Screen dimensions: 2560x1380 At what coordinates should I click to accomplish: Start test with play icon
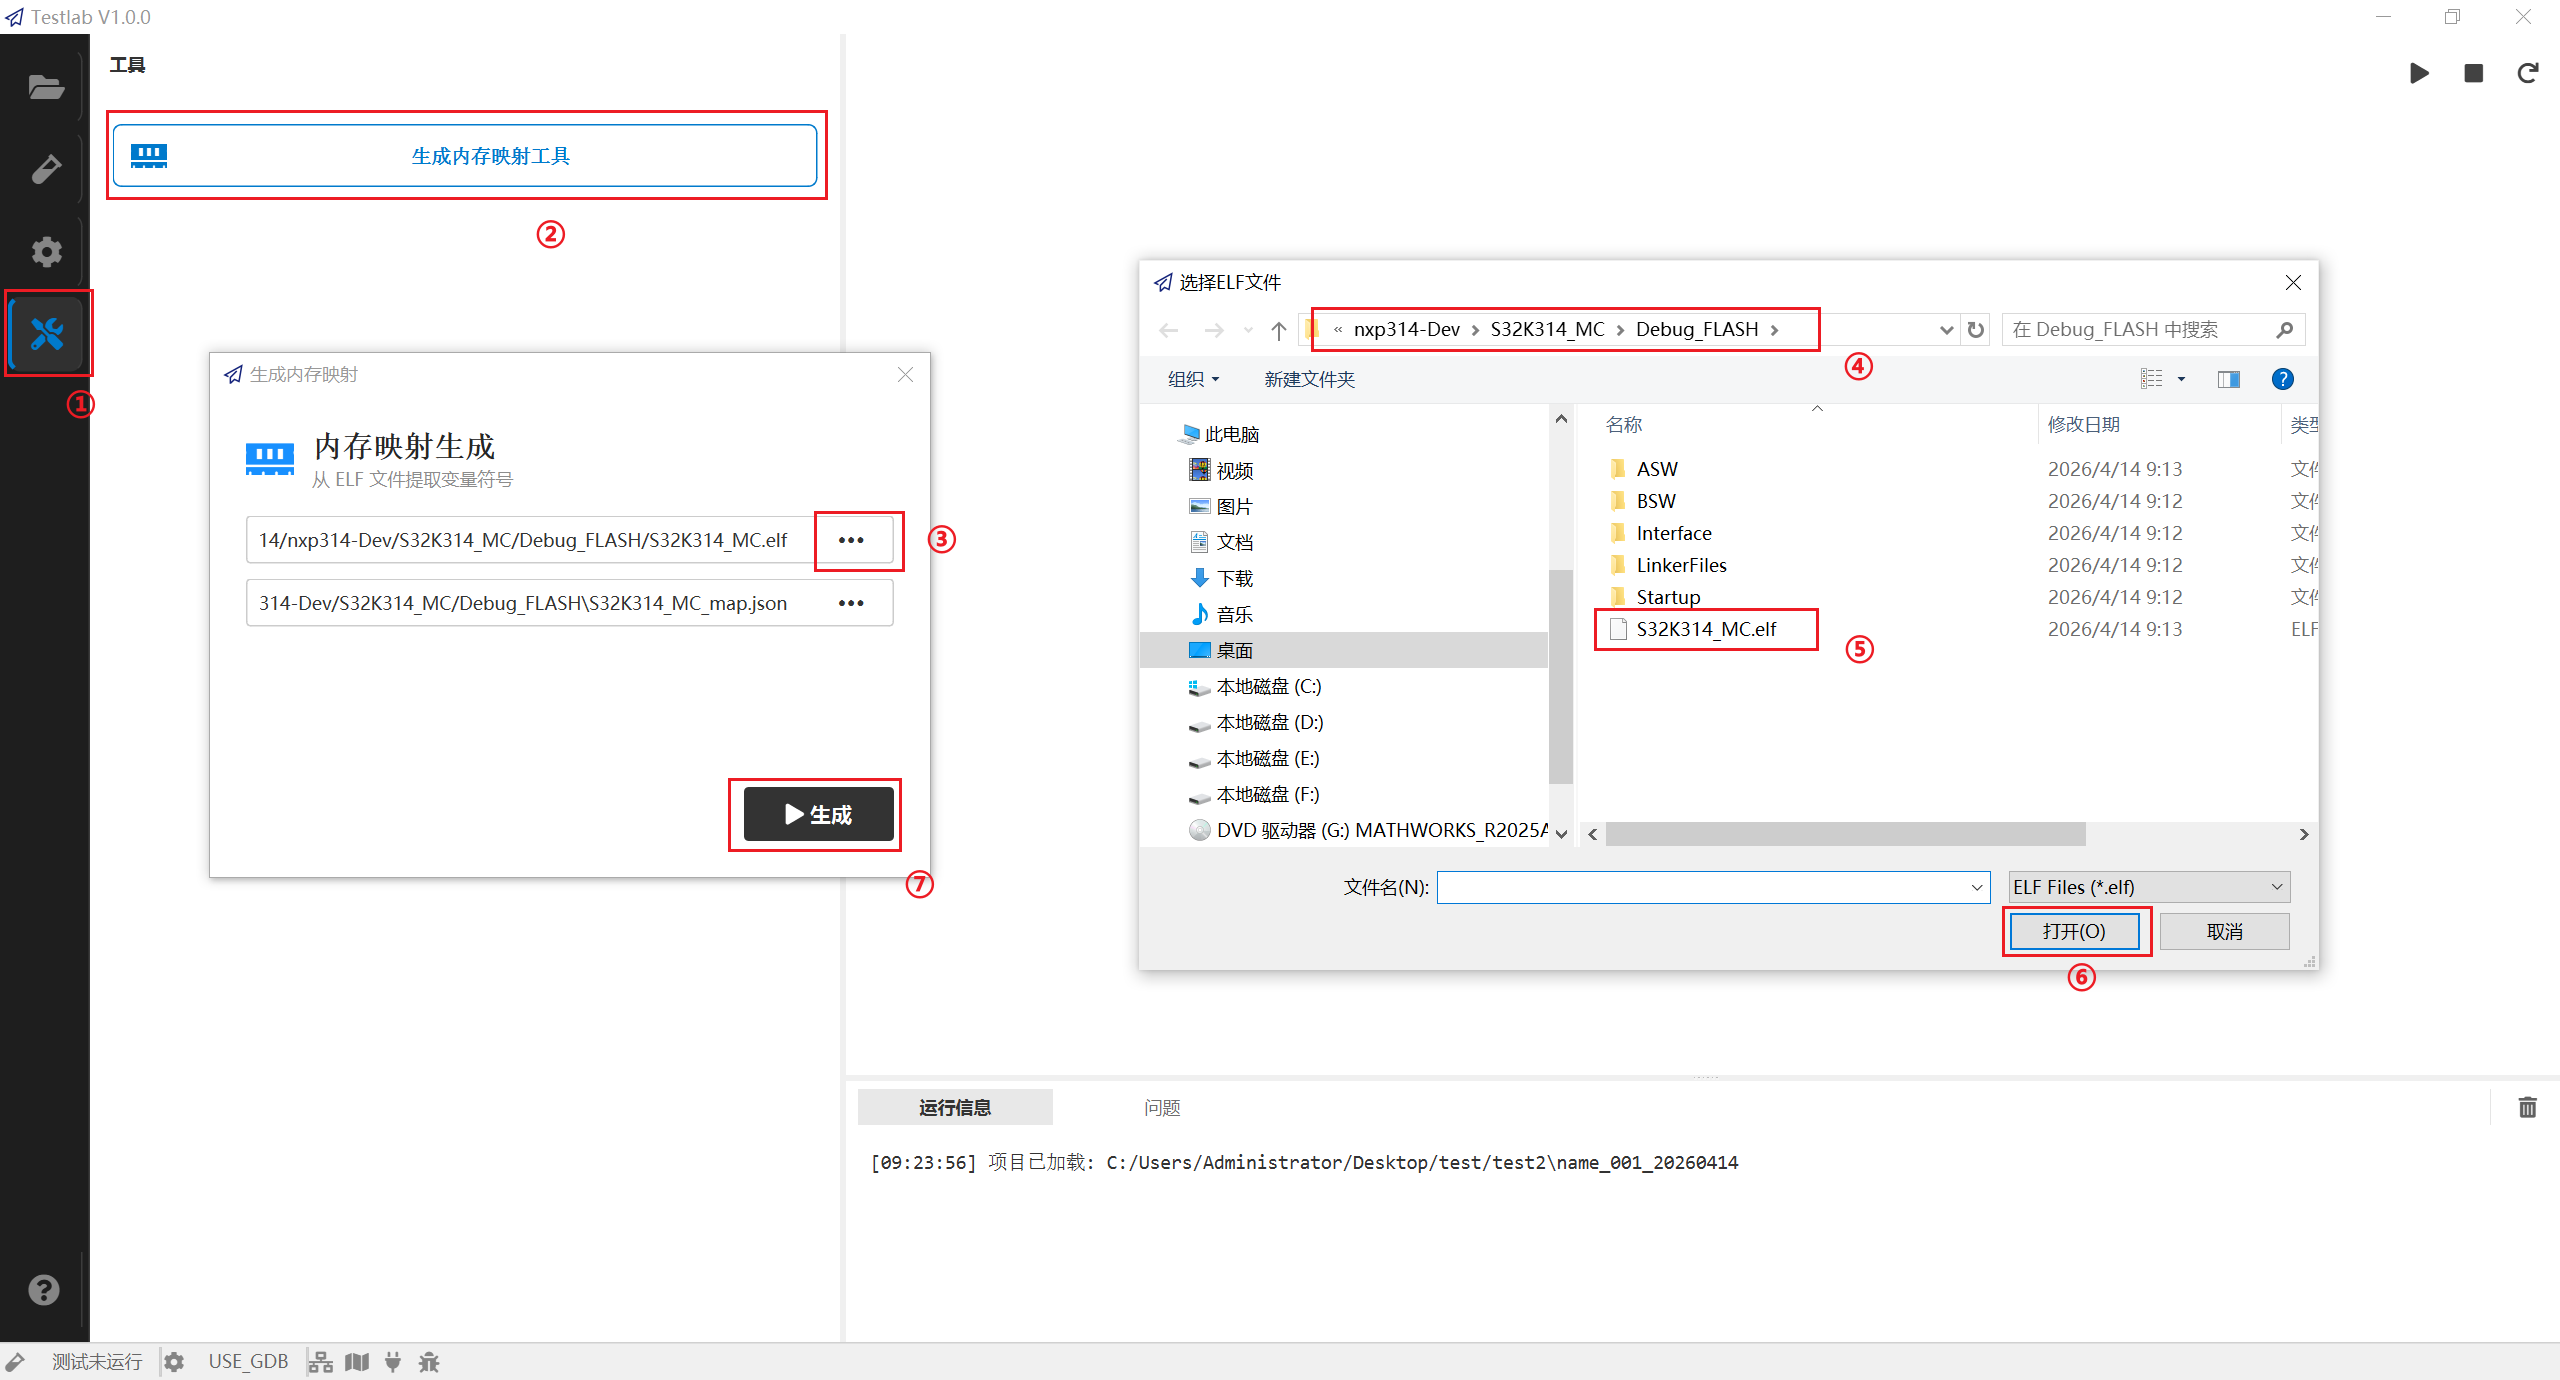point(2419,73)
